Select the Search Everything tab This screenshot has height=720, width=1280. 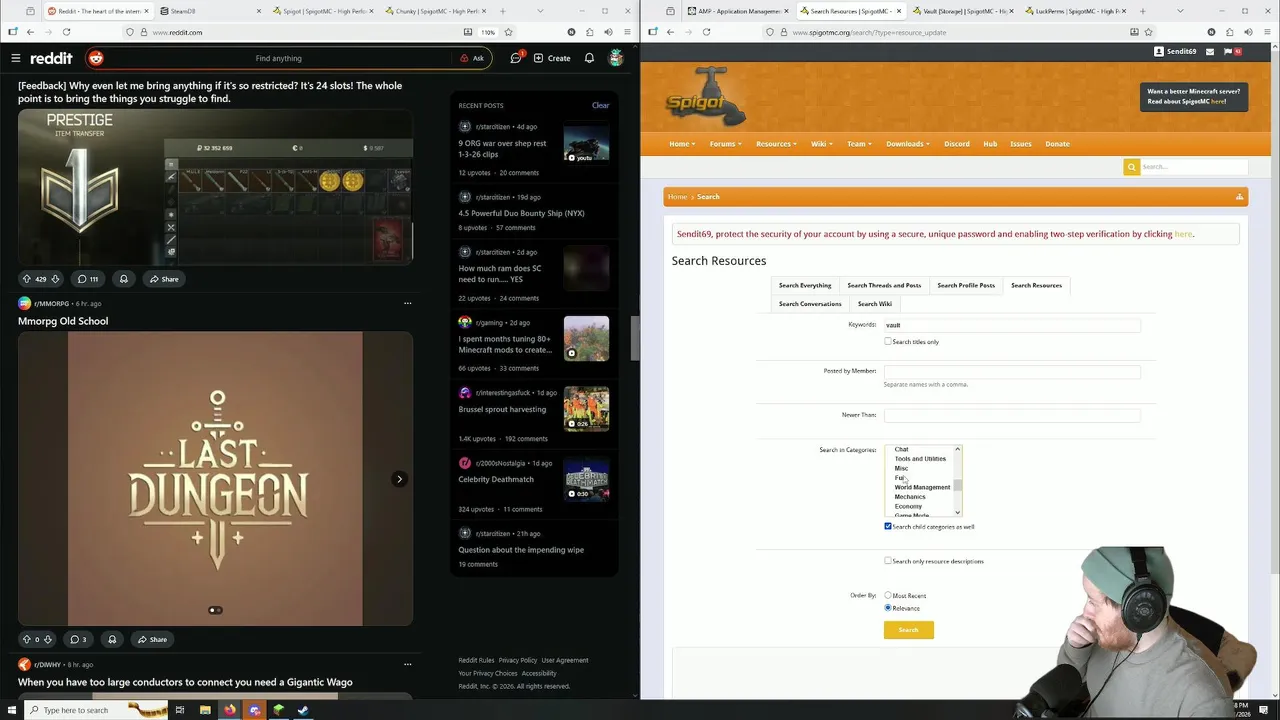pos(805,286)
